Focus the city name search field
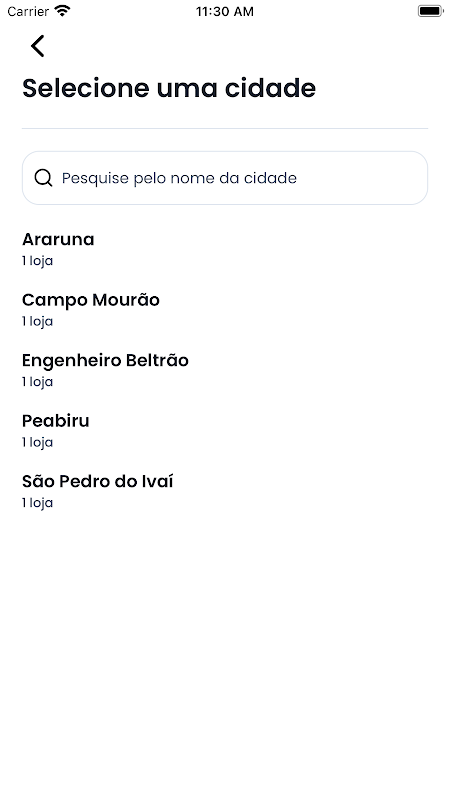The width and height of the screenshot is (450, 800). pos(224,178)
